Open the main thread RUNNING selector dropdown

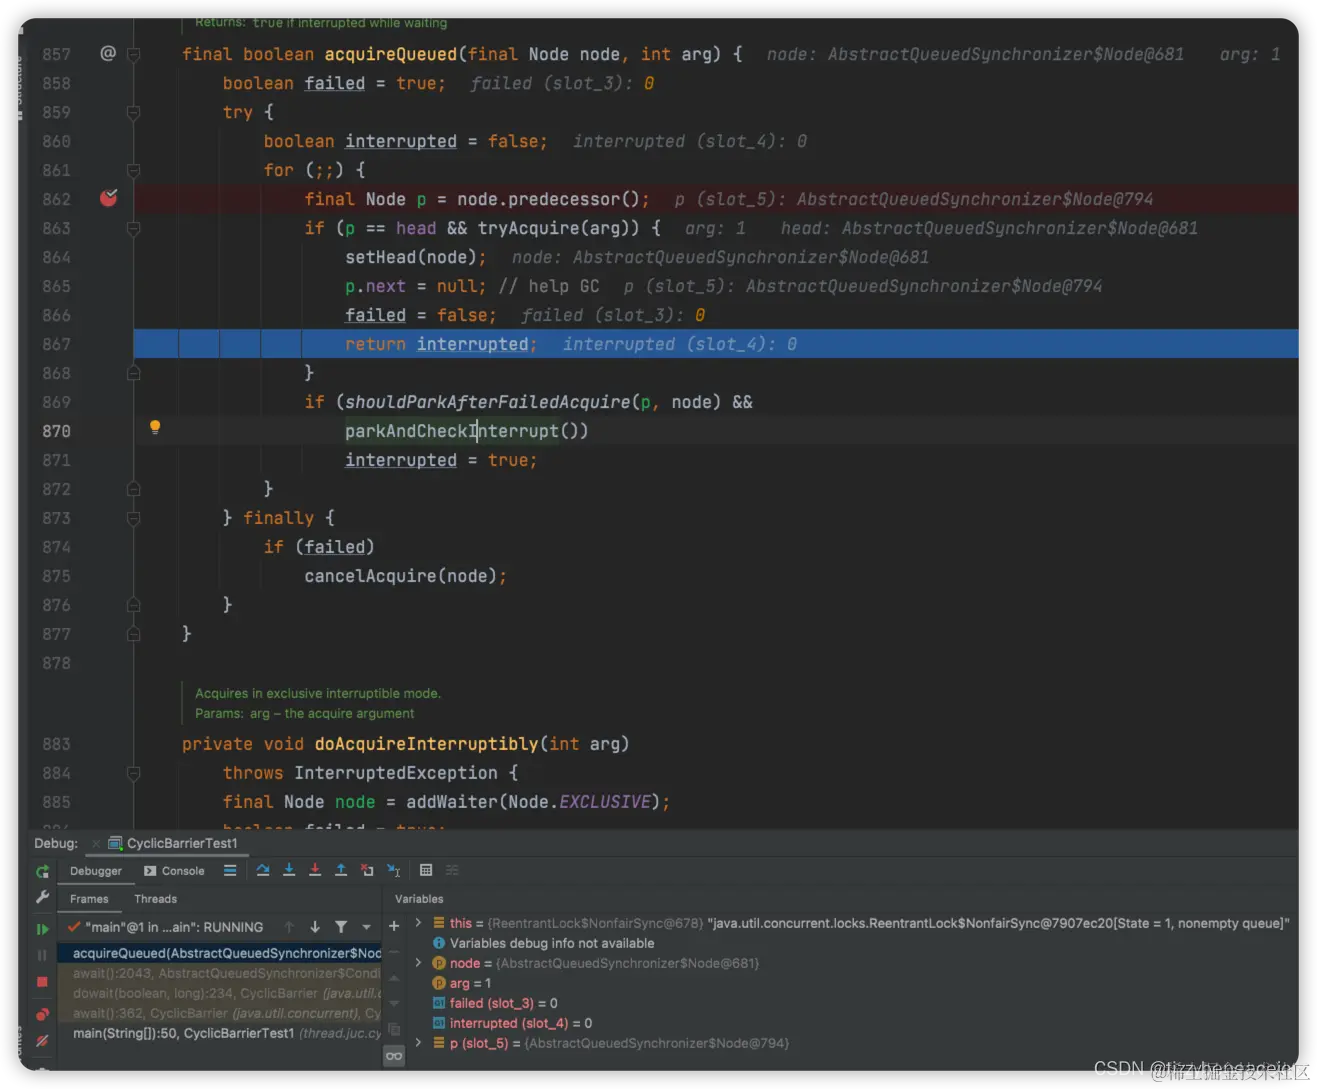pyautogui.click(x=166, y=927)
